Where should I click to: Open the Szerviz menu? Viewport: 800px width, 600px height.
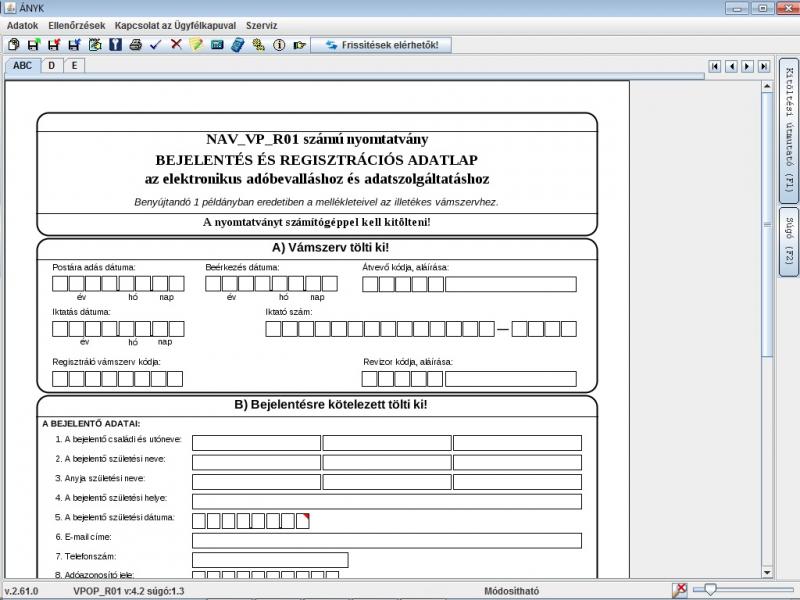pos(261,26)
